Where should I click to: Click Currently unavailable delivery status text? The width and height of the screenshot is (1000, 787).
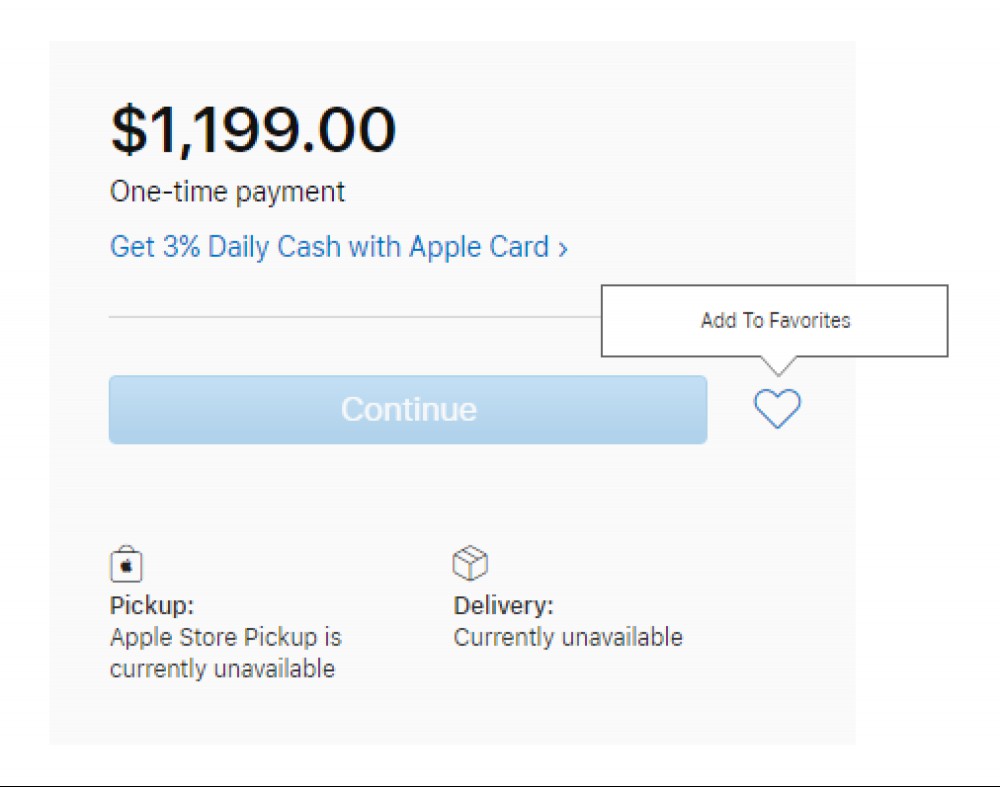pyautogui.click(x=568, y=637)
